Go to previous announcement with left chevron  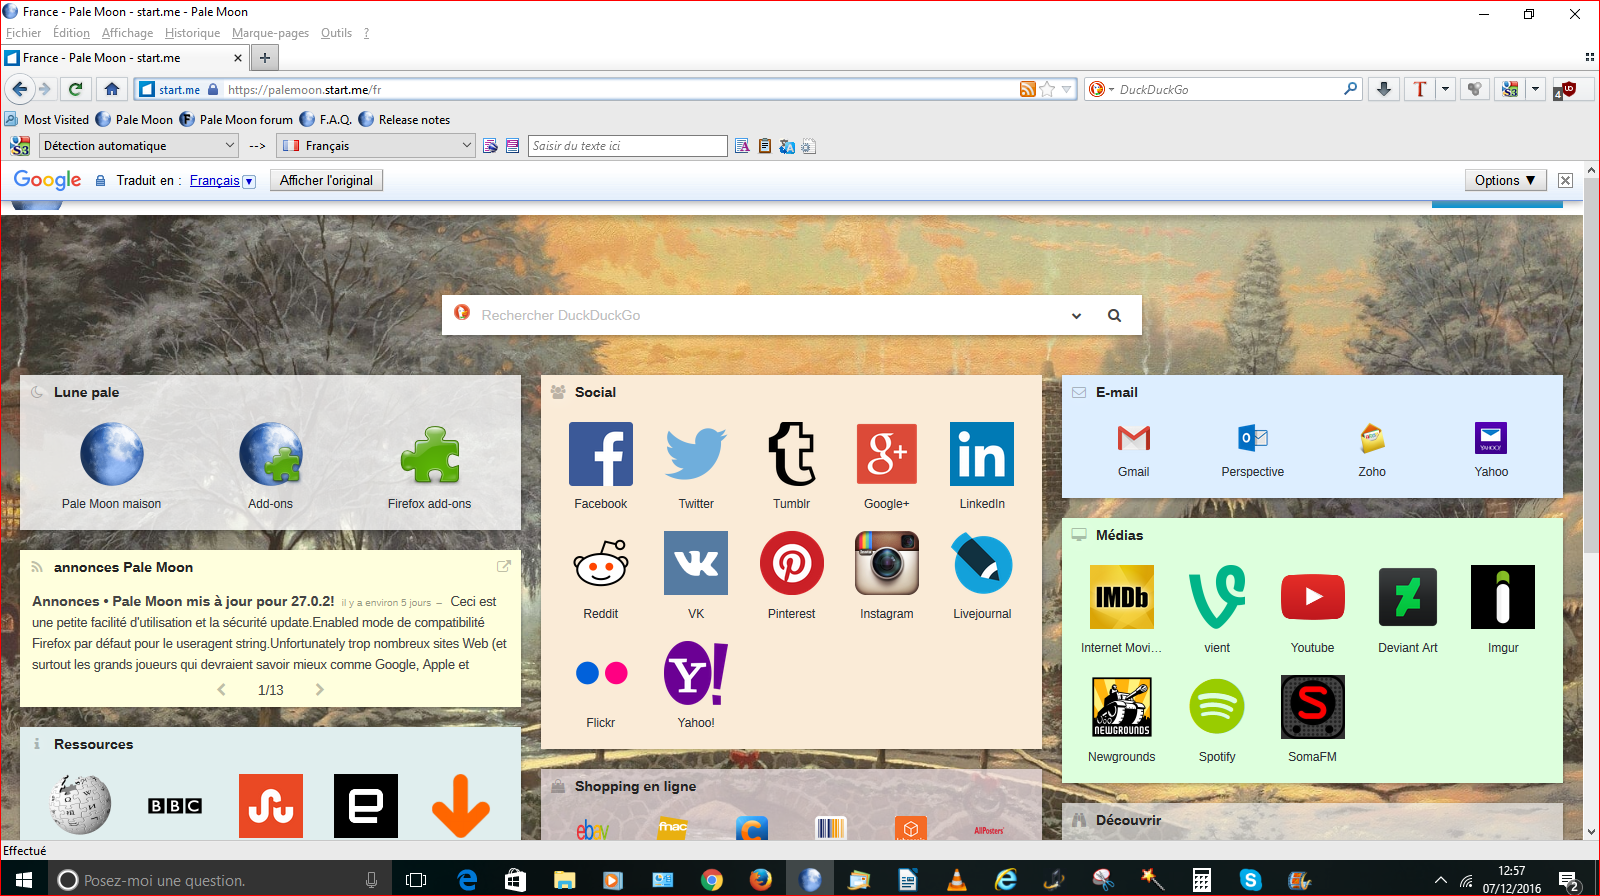point(222,689)
